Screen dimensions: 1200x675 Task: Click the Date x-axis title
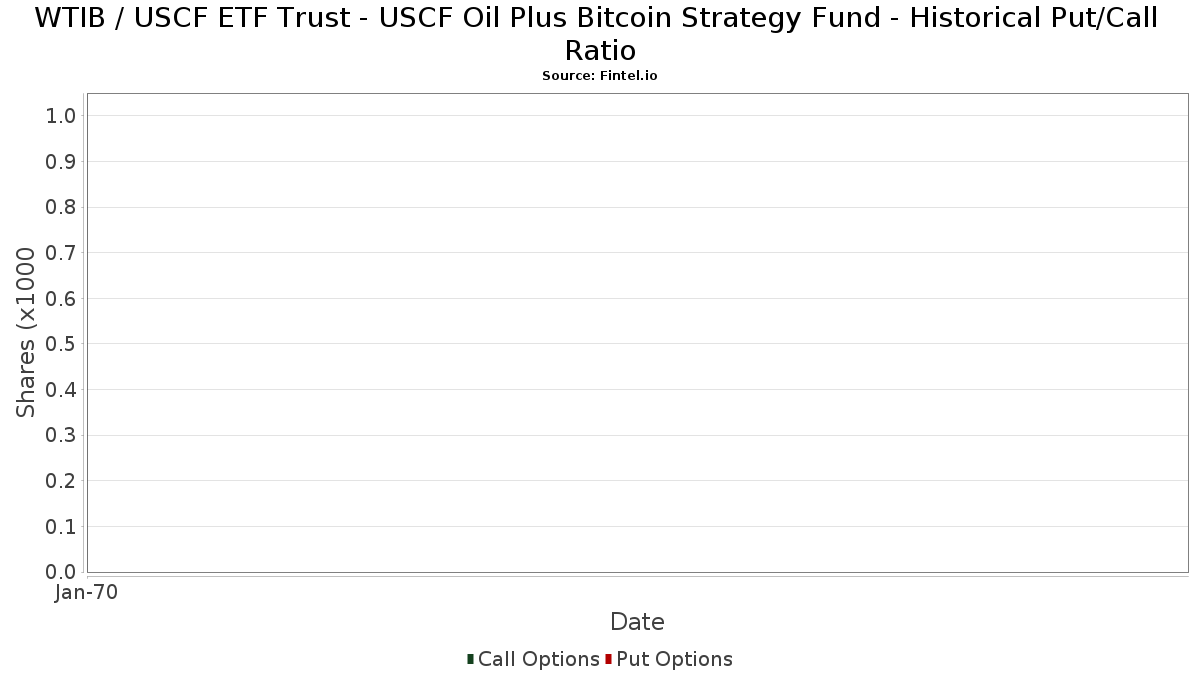coord(637,622)
